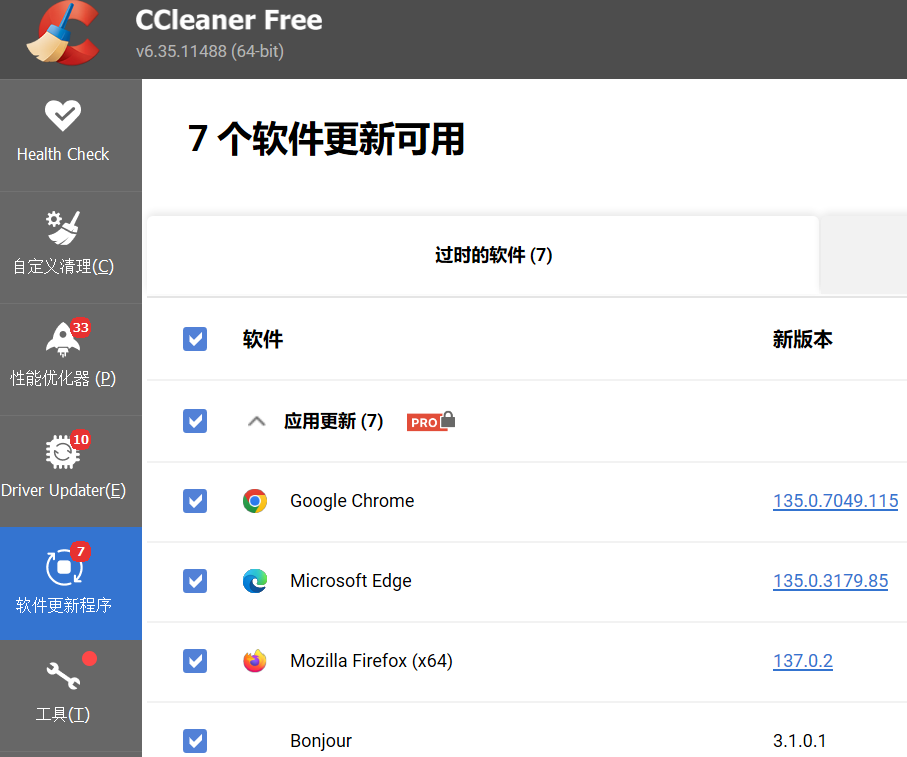Toggle the select-all 软件 header checkbox

point(195,339)
